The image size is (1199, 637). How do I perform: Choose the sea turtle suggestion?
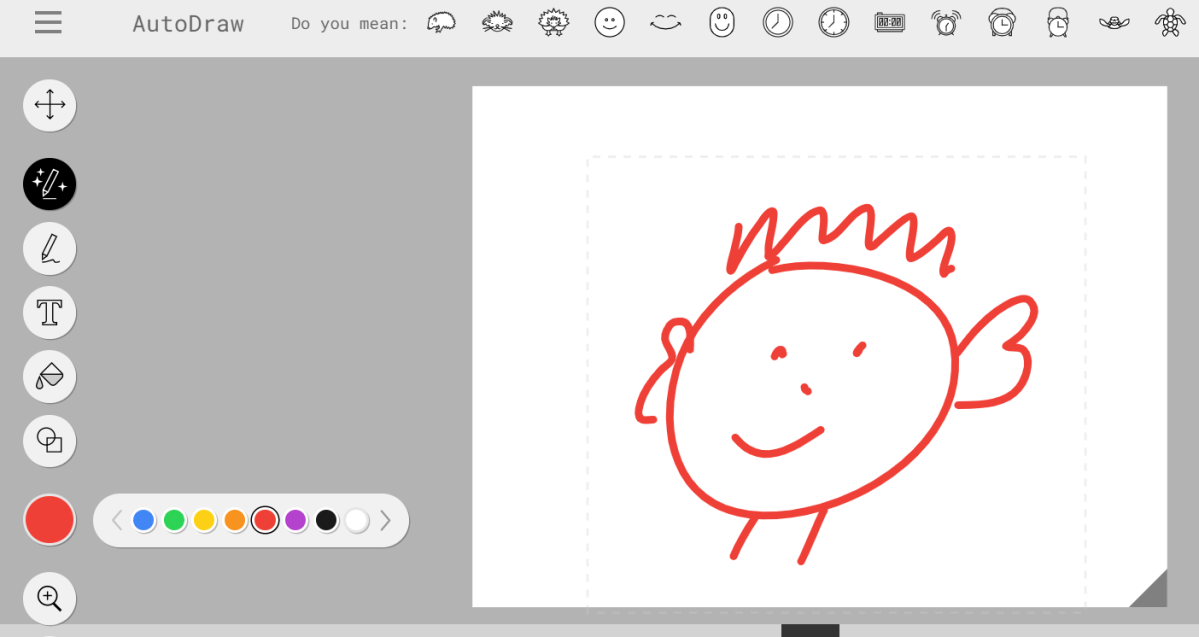pyautogui.click(x=1170, y=21)
